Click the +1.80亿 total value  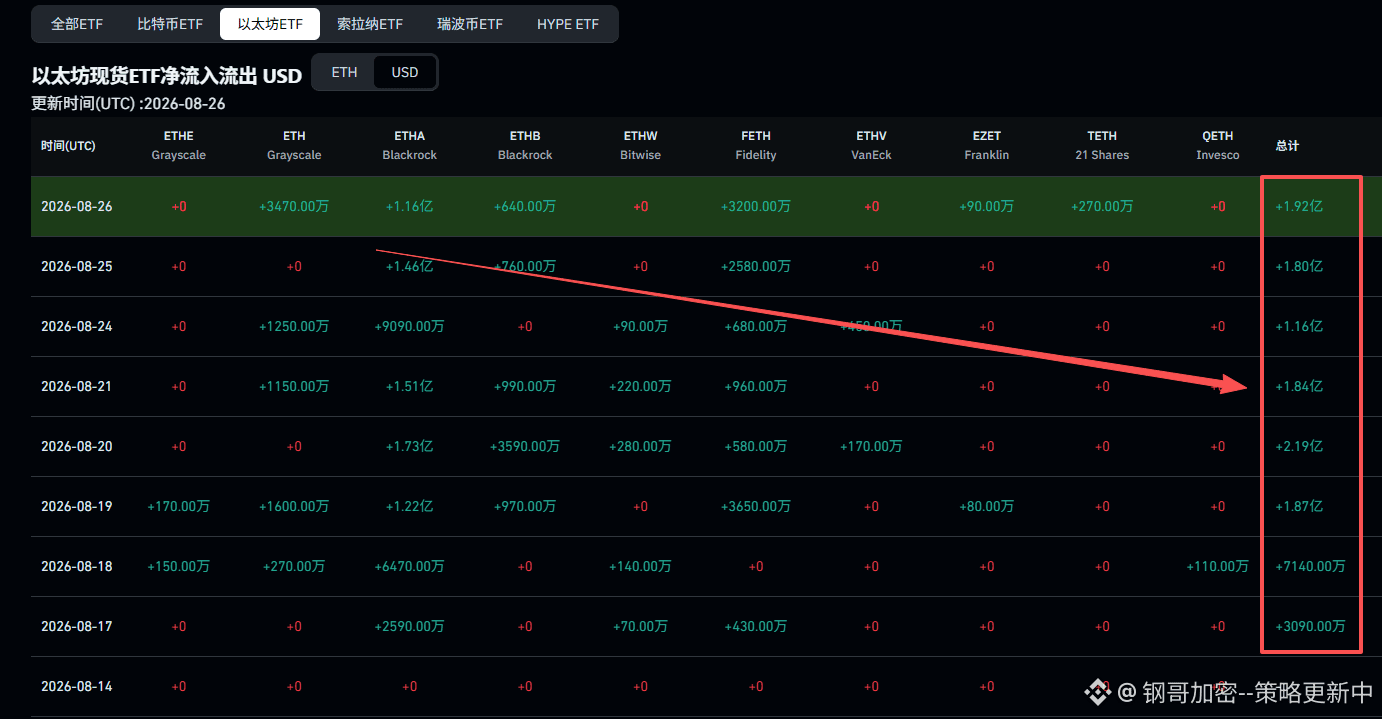click(1299, 266)
